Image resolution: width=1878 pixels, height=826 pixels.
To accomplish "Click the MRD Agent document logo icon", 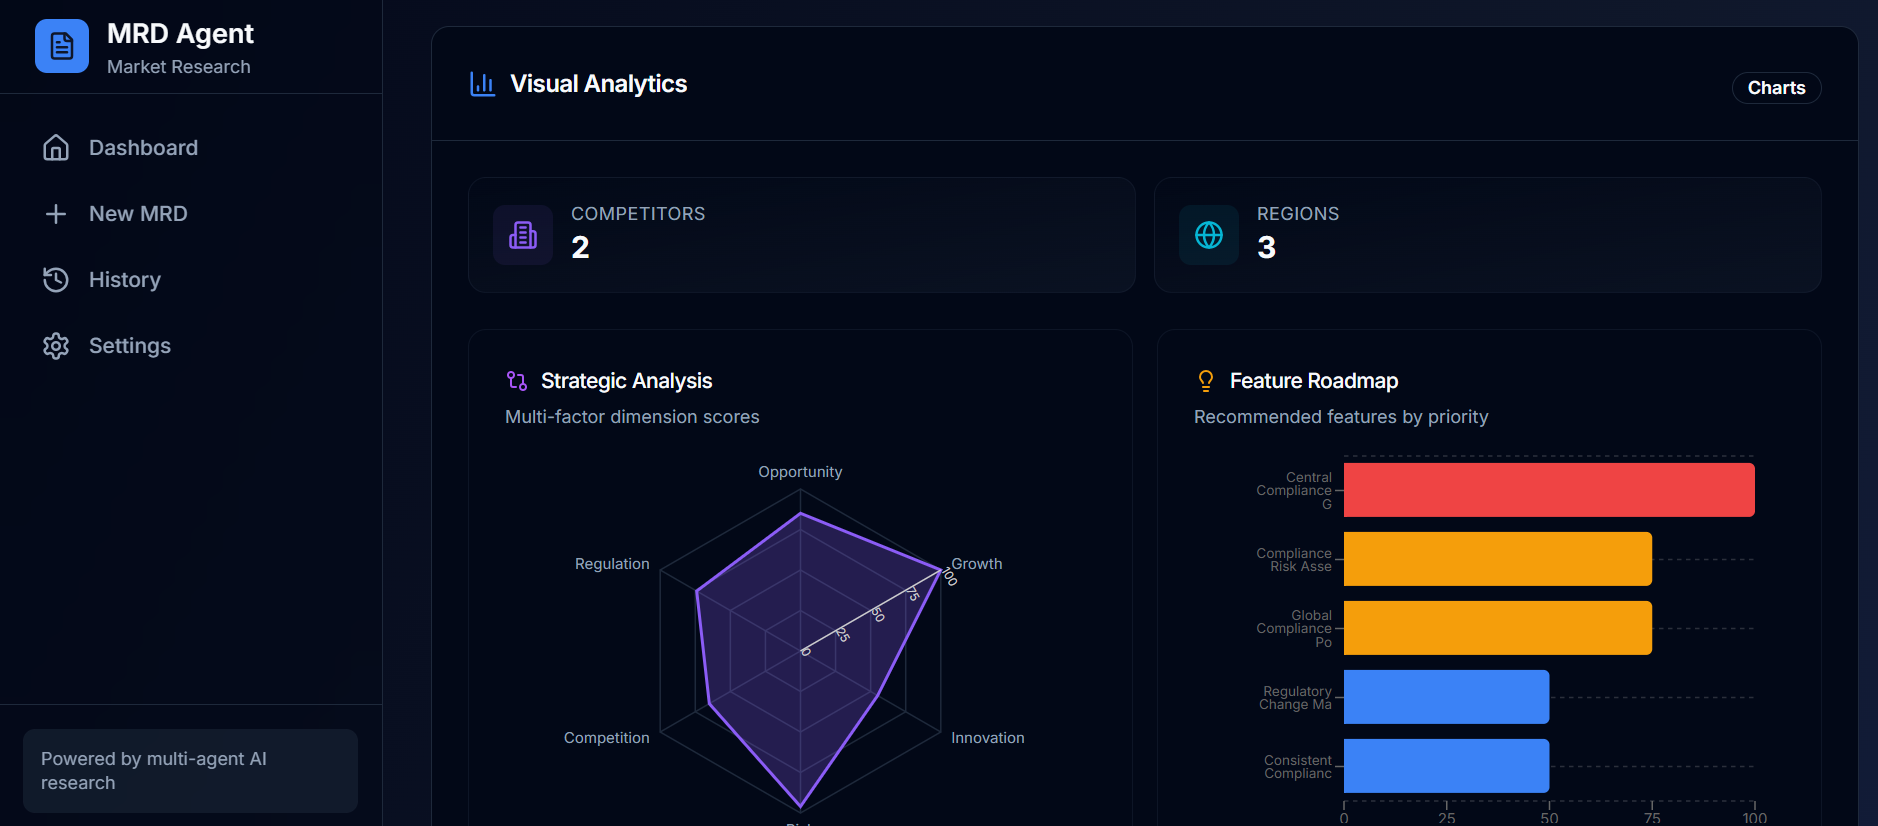I will click(61, 45).
